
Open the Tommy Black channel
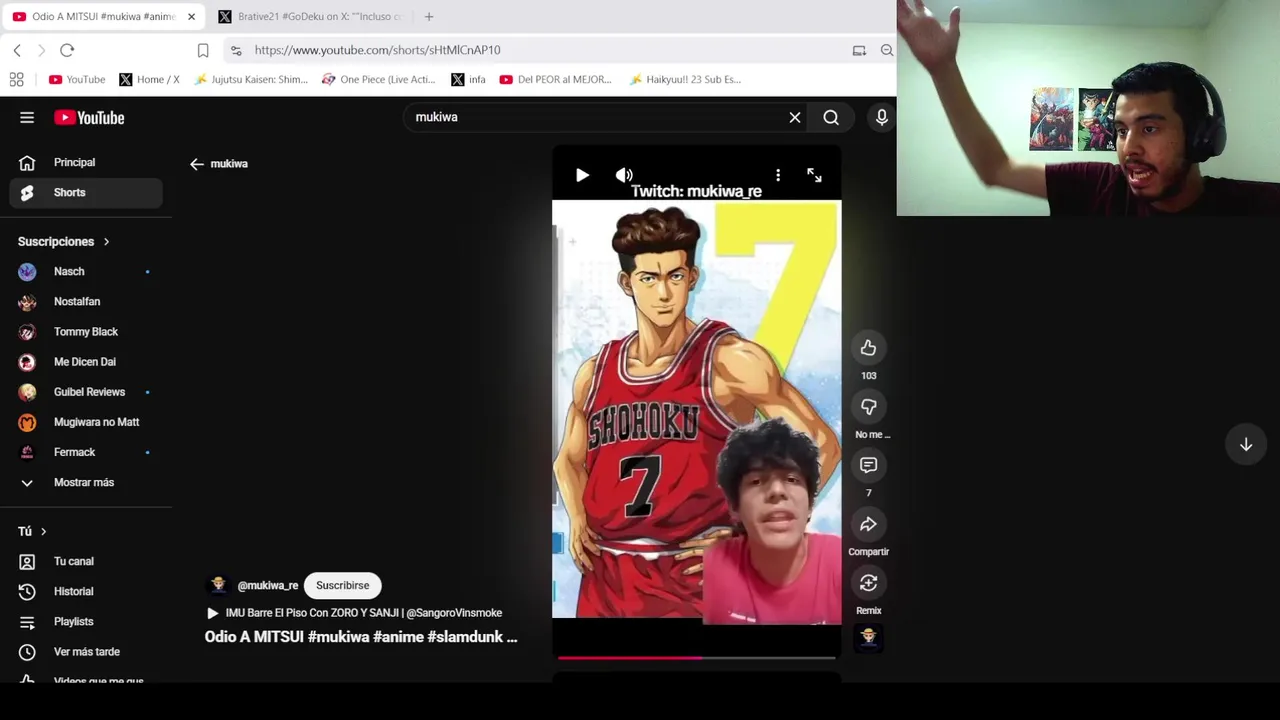pyautogui.click(x=86, y=331)
